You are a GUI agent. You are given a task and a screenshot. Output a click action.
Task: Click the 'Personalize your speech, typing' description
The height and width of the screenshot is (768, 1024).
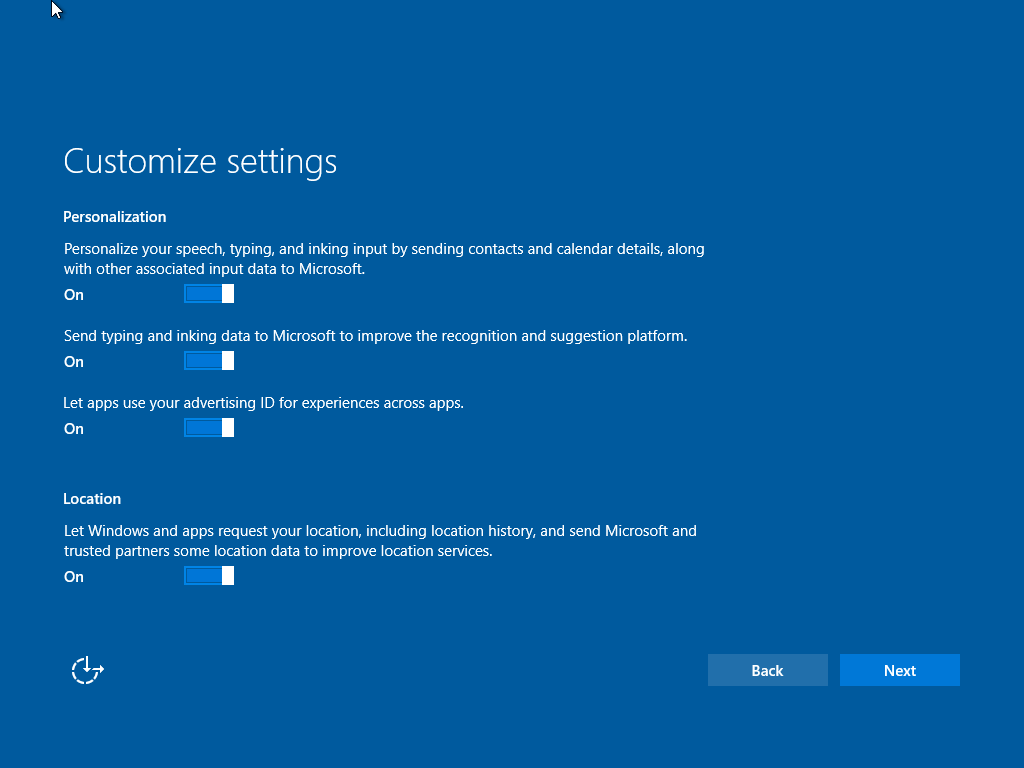click(x=384, y=259)
